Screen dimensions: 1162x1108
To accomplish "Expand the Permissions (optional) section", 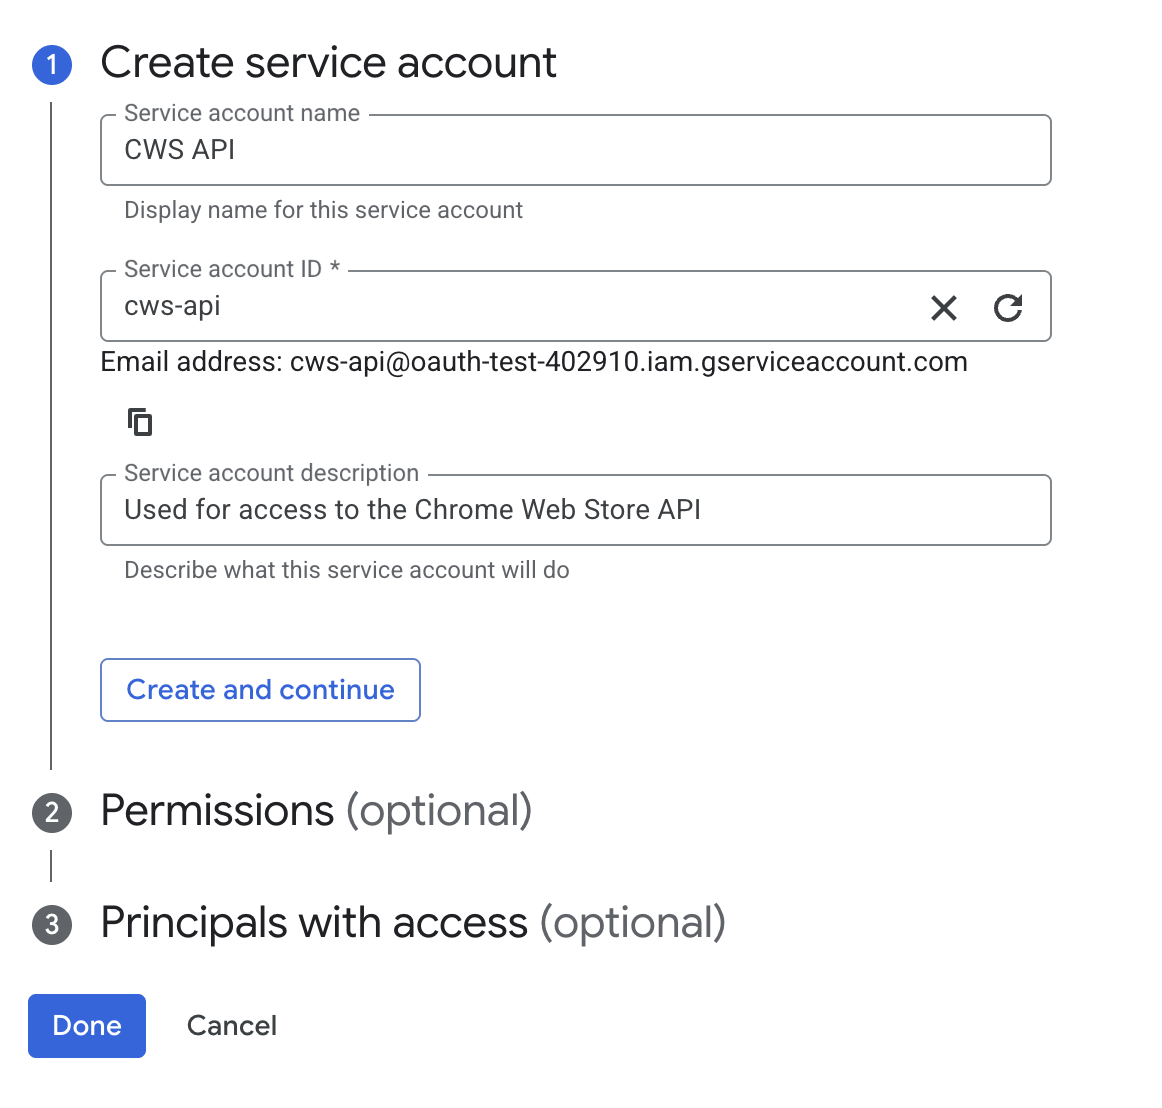I will 317,811.
